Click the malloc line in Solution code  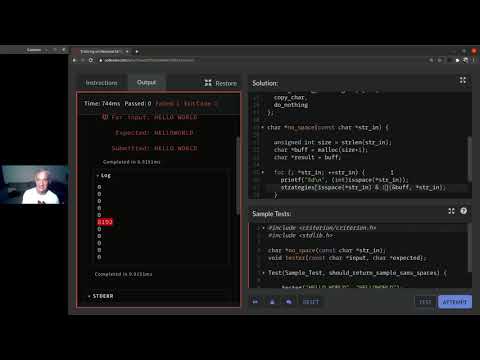[x=321, y=150]
